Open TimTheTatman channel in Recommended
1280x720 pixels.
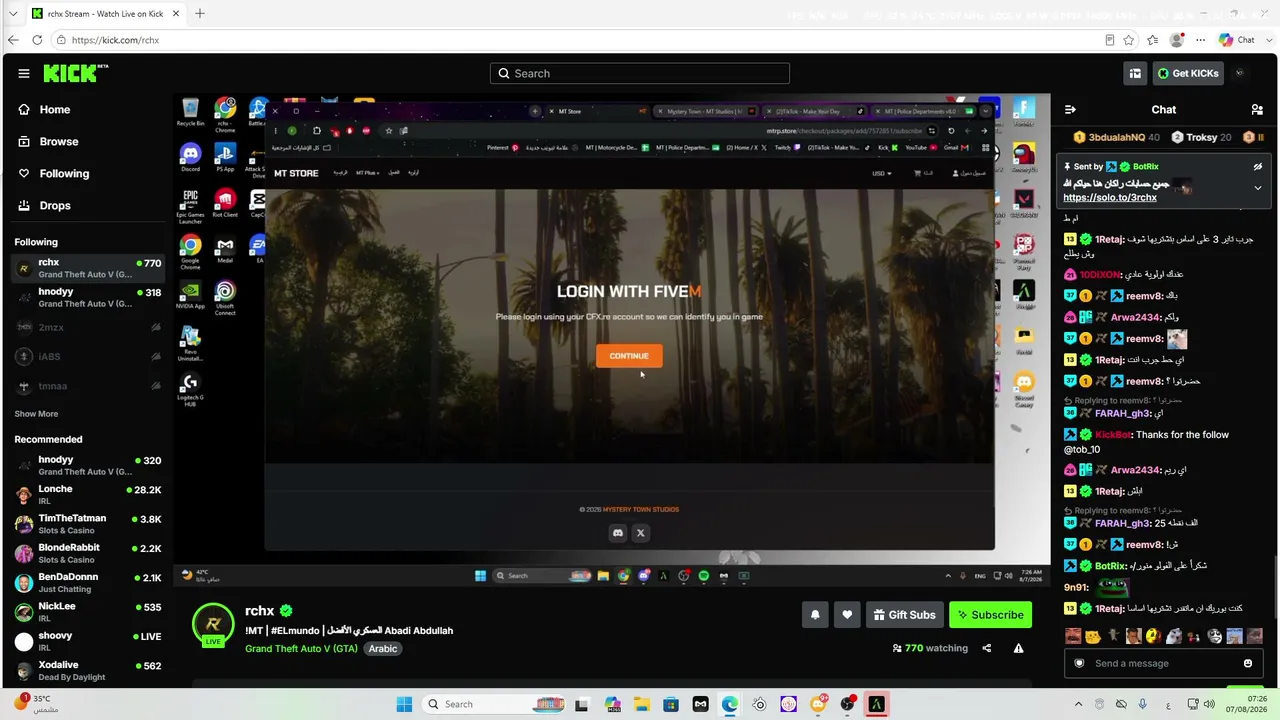tap(88, 524)
